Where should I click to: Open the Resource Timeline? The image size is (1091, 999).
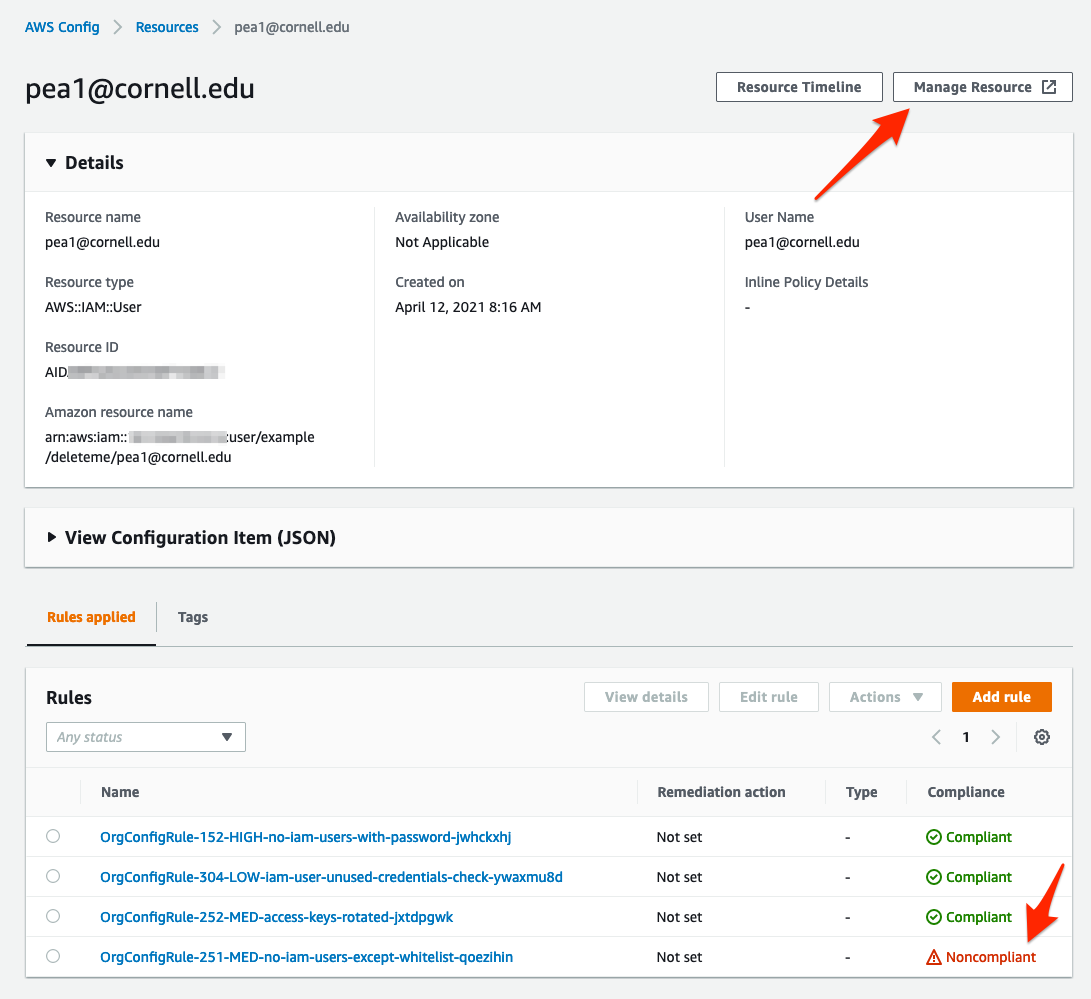coord(799,87)
